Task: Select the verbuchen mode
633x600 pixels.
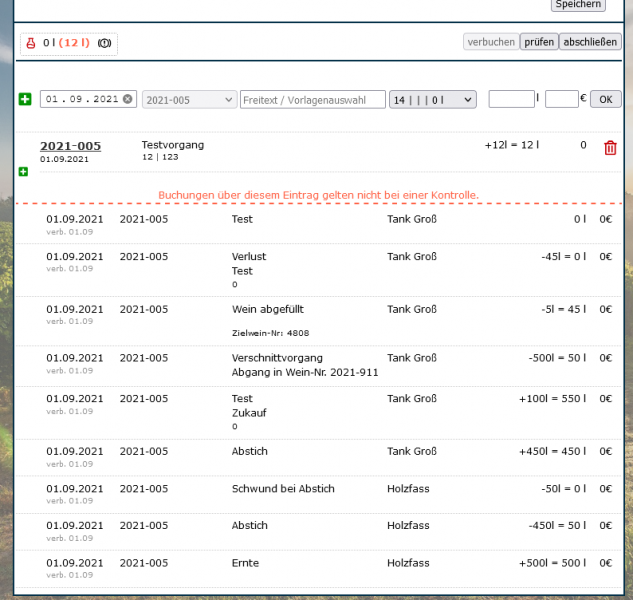Action: click(491, 42)
